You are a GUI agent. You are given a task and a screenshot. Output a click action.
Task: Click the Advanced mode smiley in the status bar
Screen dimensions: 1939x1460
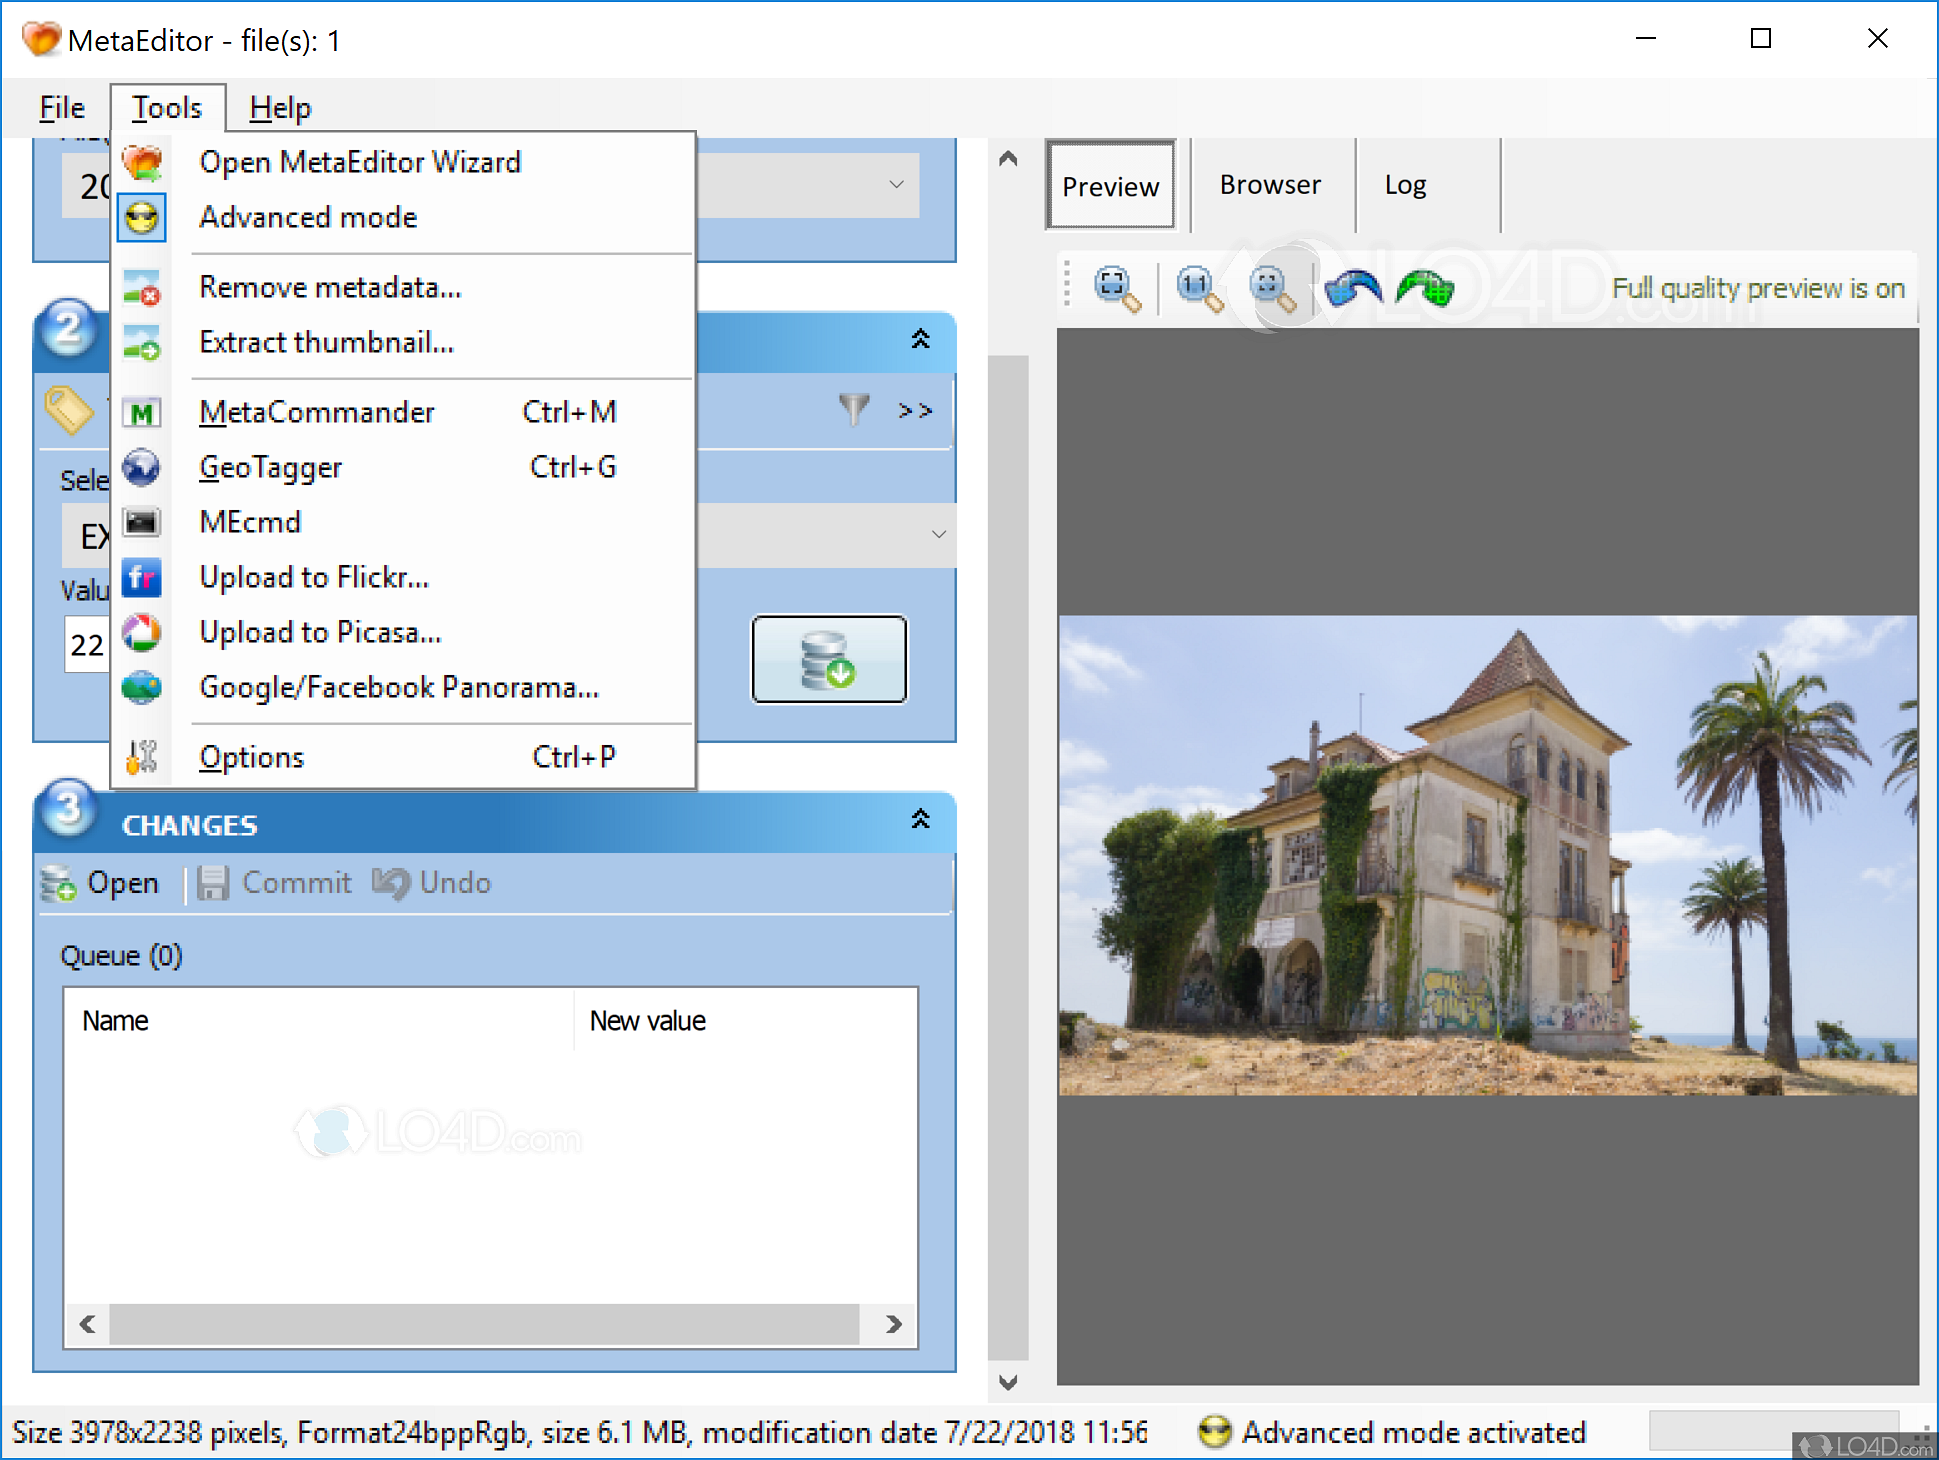[x=1214, y=1432]
